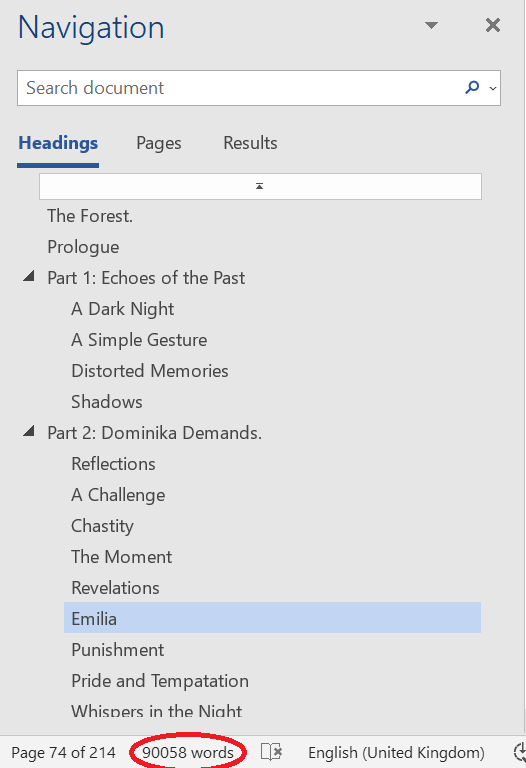
Task: Jump to the Punishment heading
Action: click(x=118, y=649)
